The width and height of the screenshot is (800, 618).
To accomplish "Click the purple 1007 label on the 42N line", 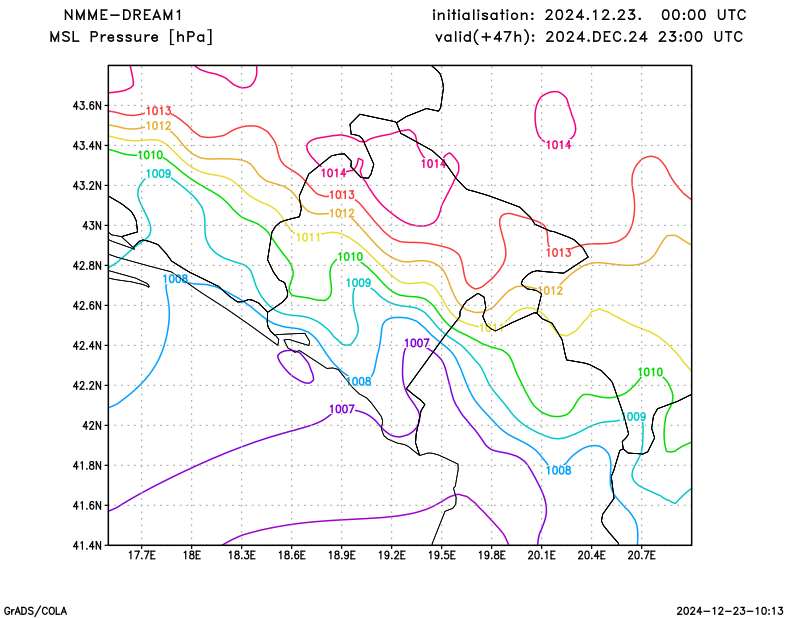I will [x=342, y=409].
